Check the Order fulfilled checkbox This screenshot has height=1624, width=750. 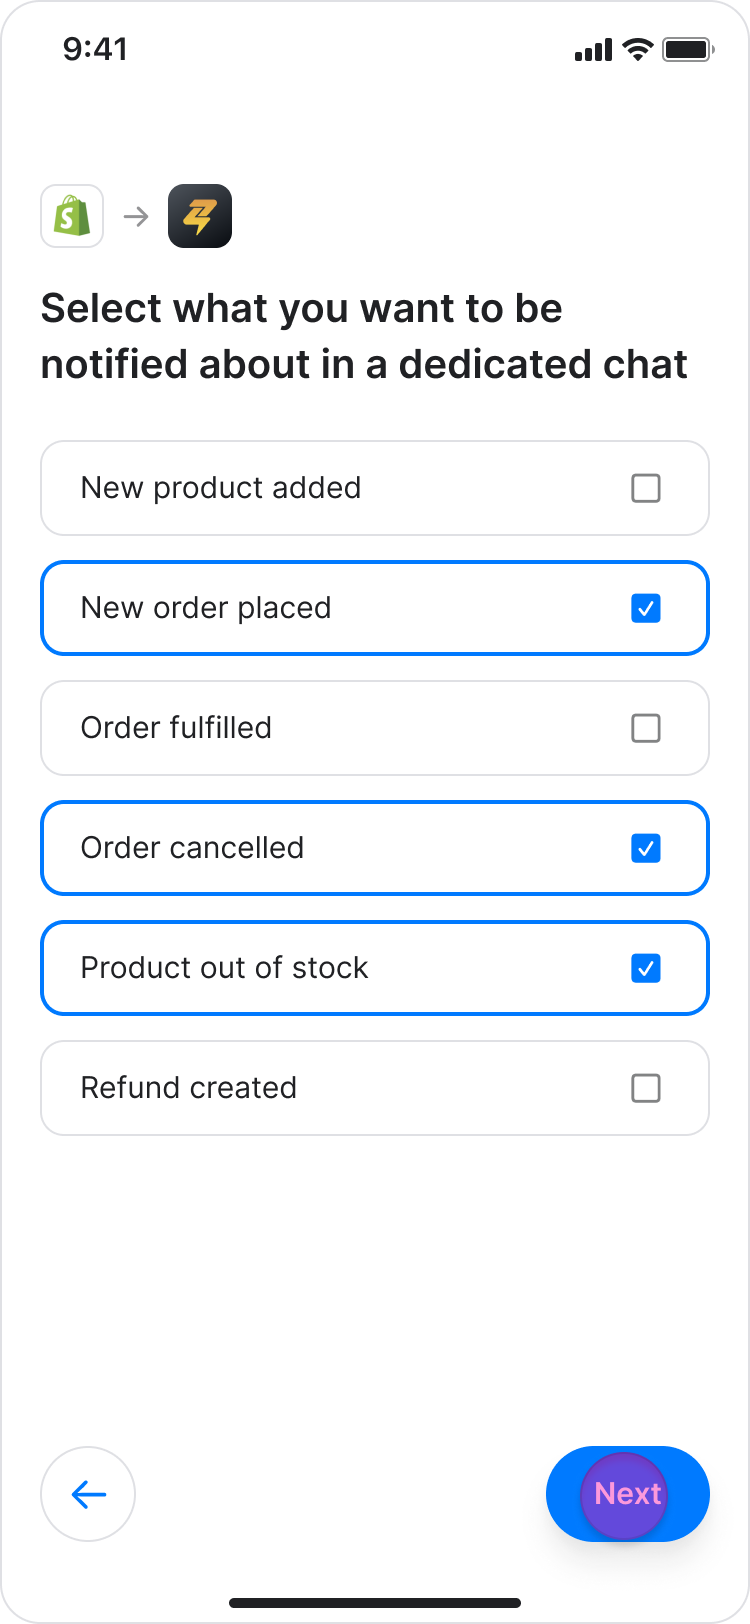pyautogui.click(x=646, y=728)
